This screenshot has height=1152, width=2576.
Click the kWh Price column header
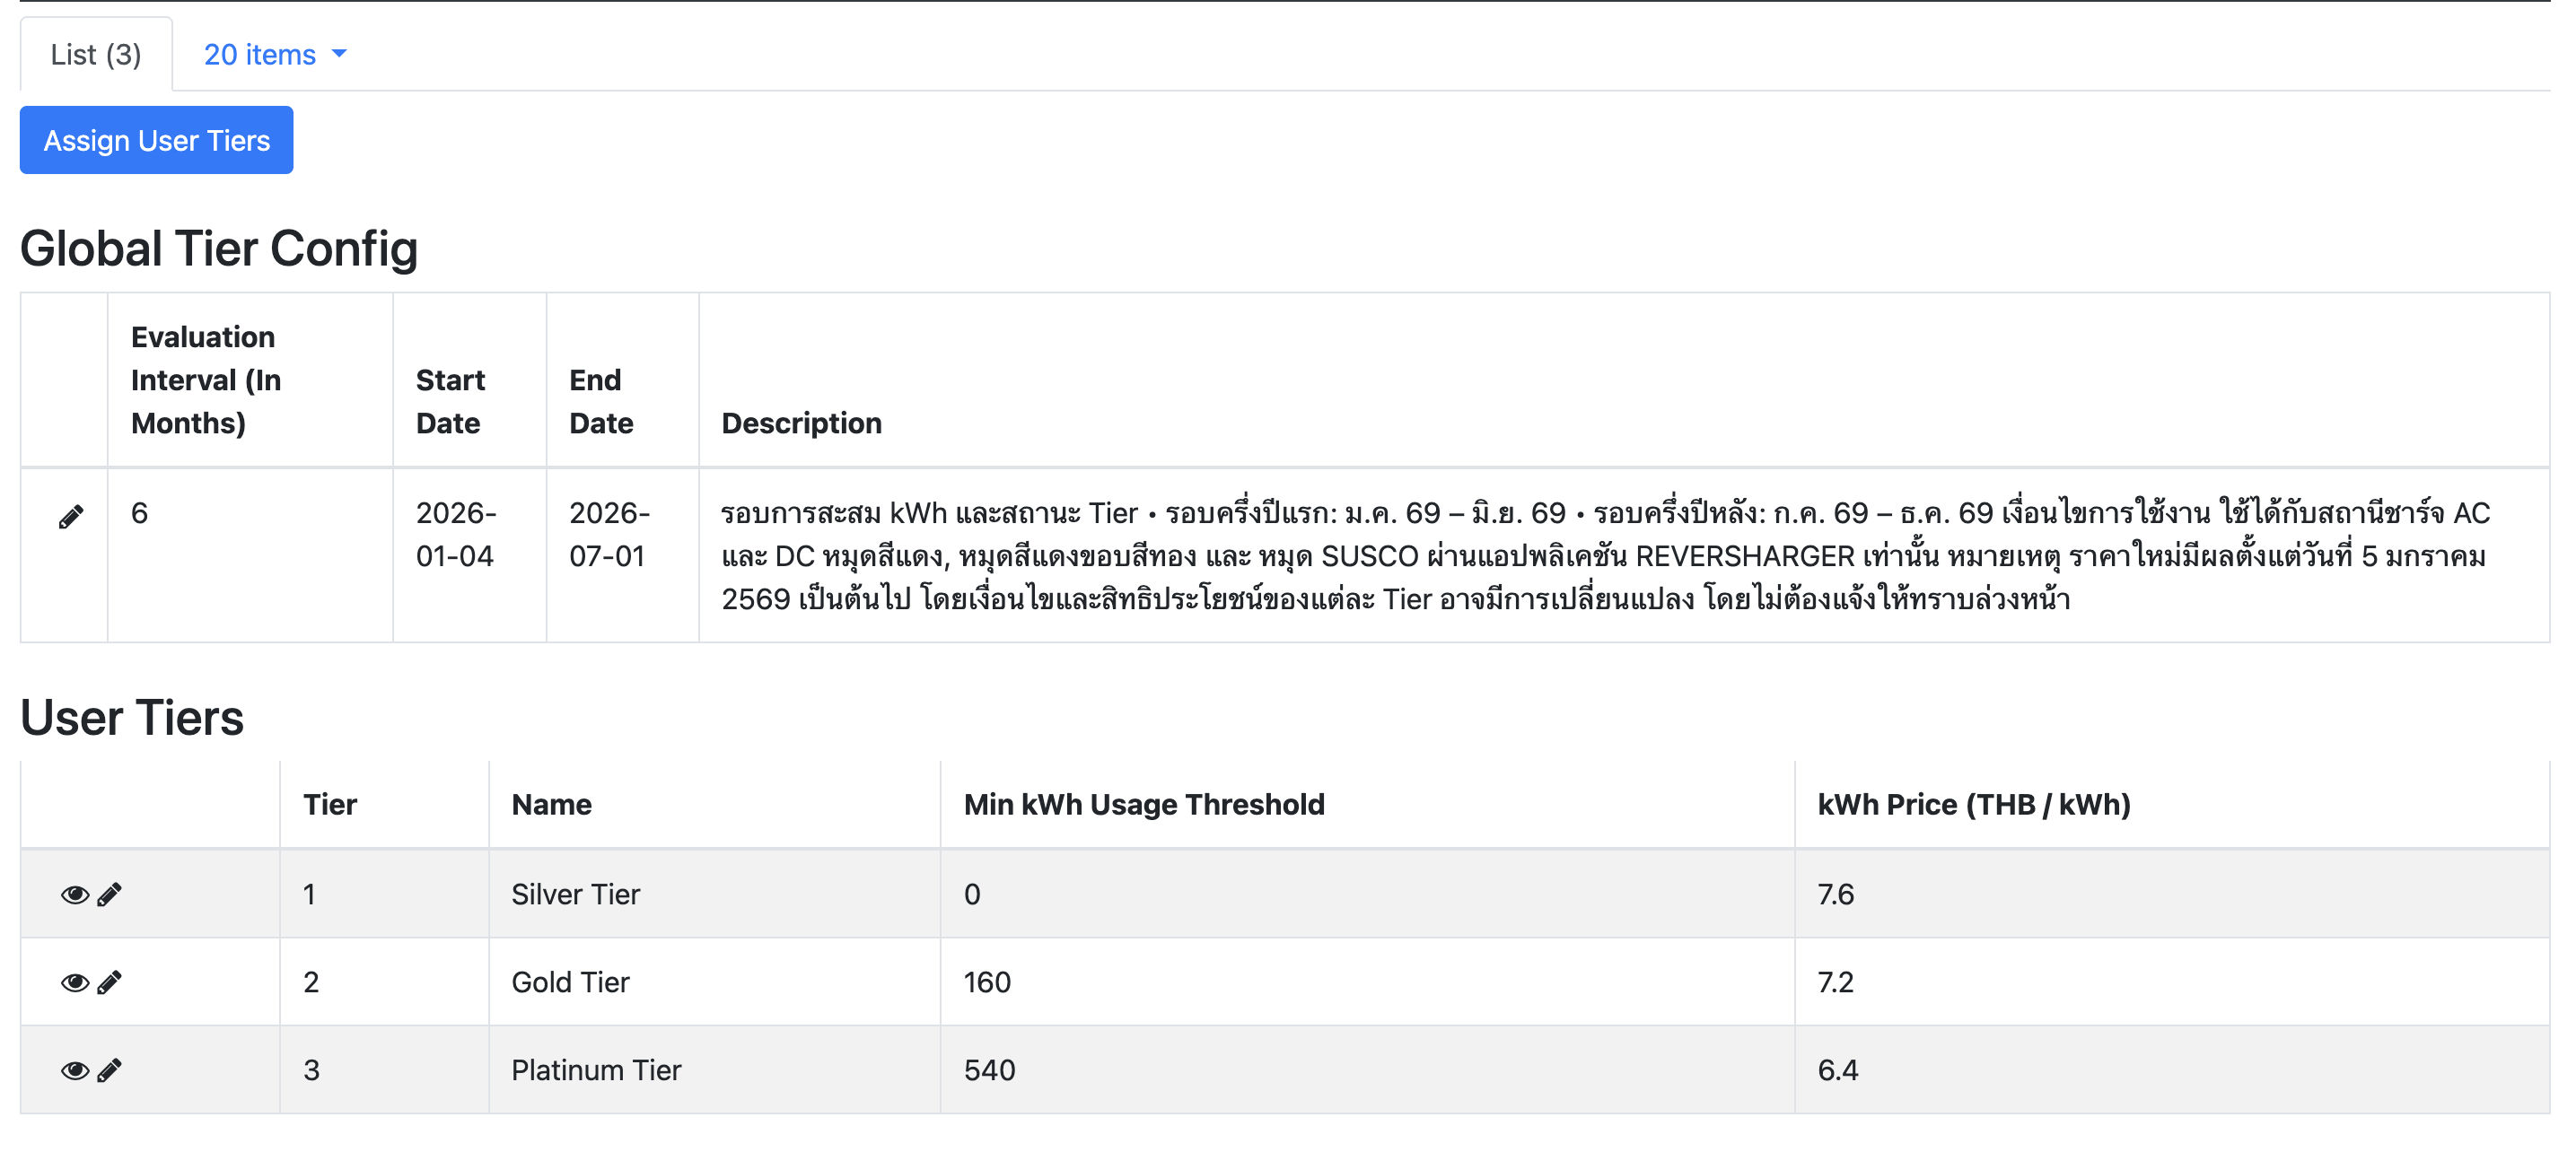click(x=1973, y=804)
